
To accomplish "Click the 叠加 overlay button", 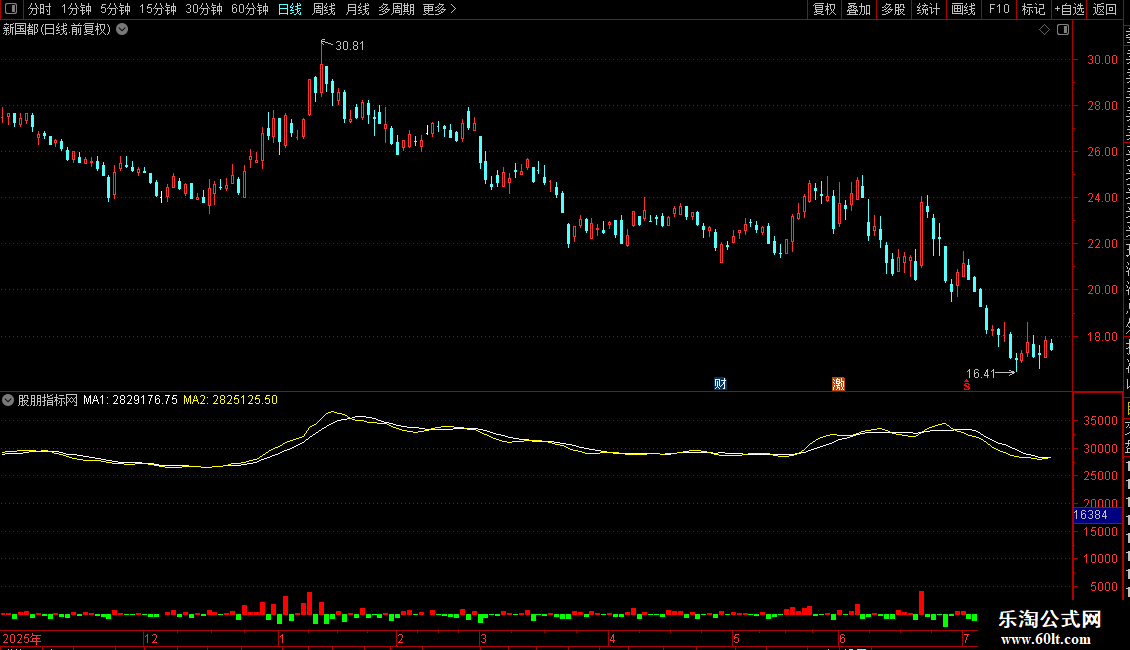I will (x=859, y=9).
